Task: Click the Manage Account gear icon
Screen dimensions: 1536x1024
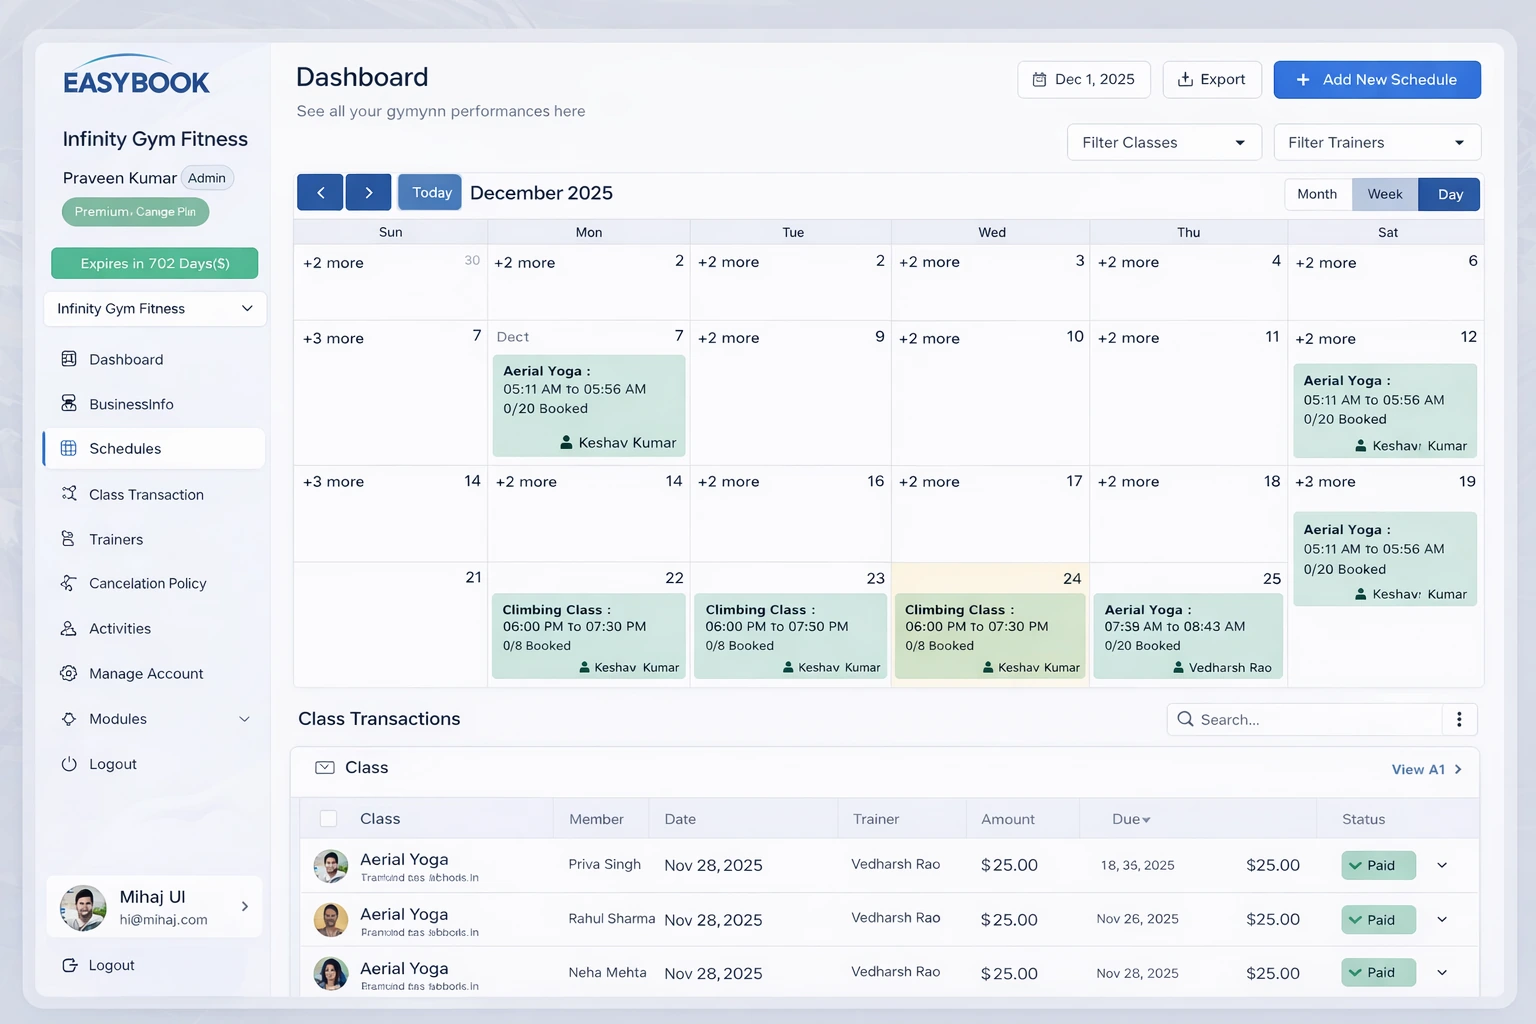Action: (x=69, y=673)
